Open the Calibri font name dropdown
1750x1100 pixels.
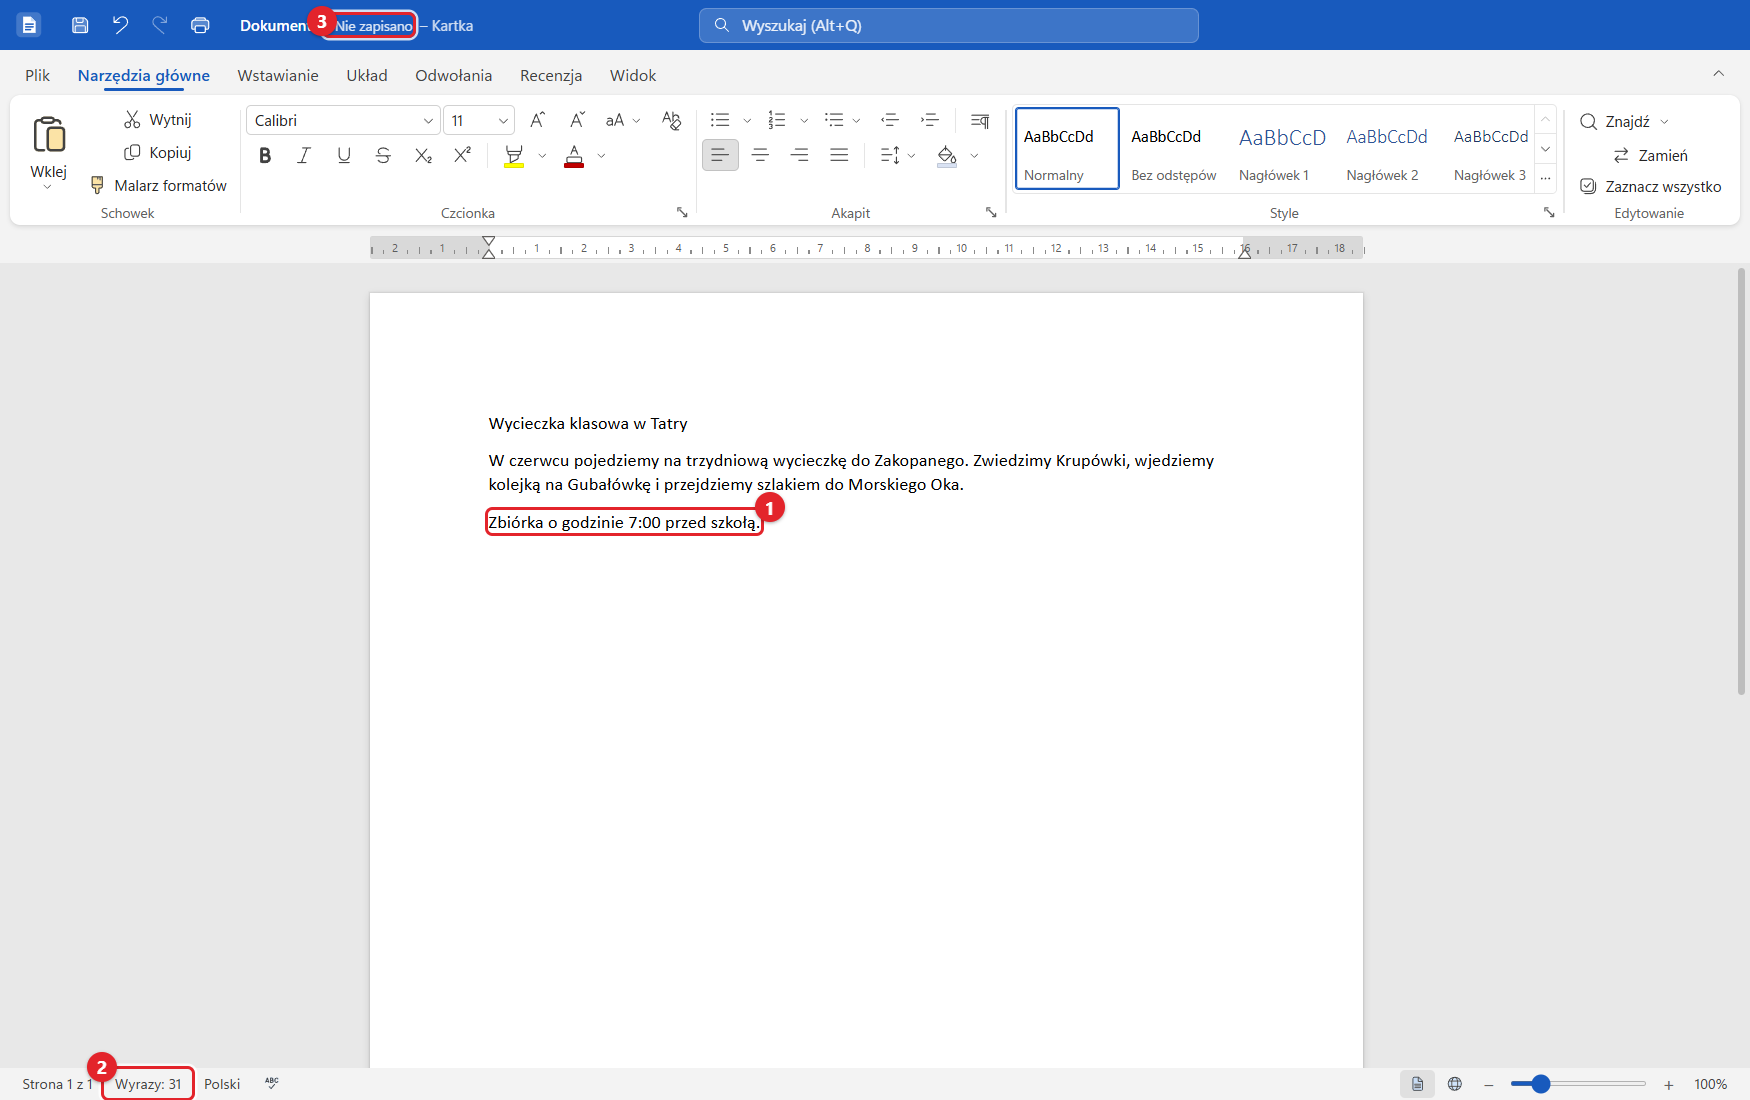428,121
